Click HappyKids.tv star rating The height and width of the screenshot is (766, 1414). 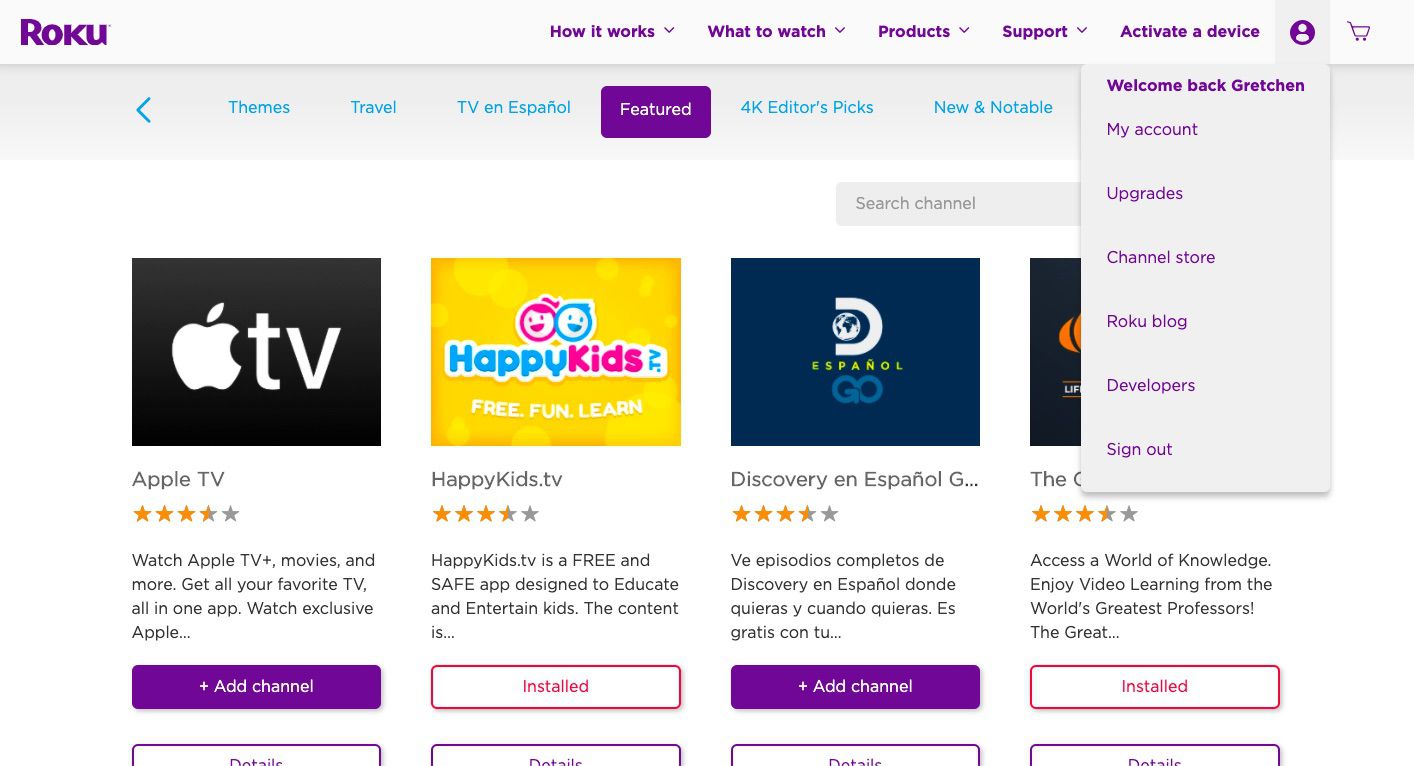pyautogui.click(x=485, y=514)
